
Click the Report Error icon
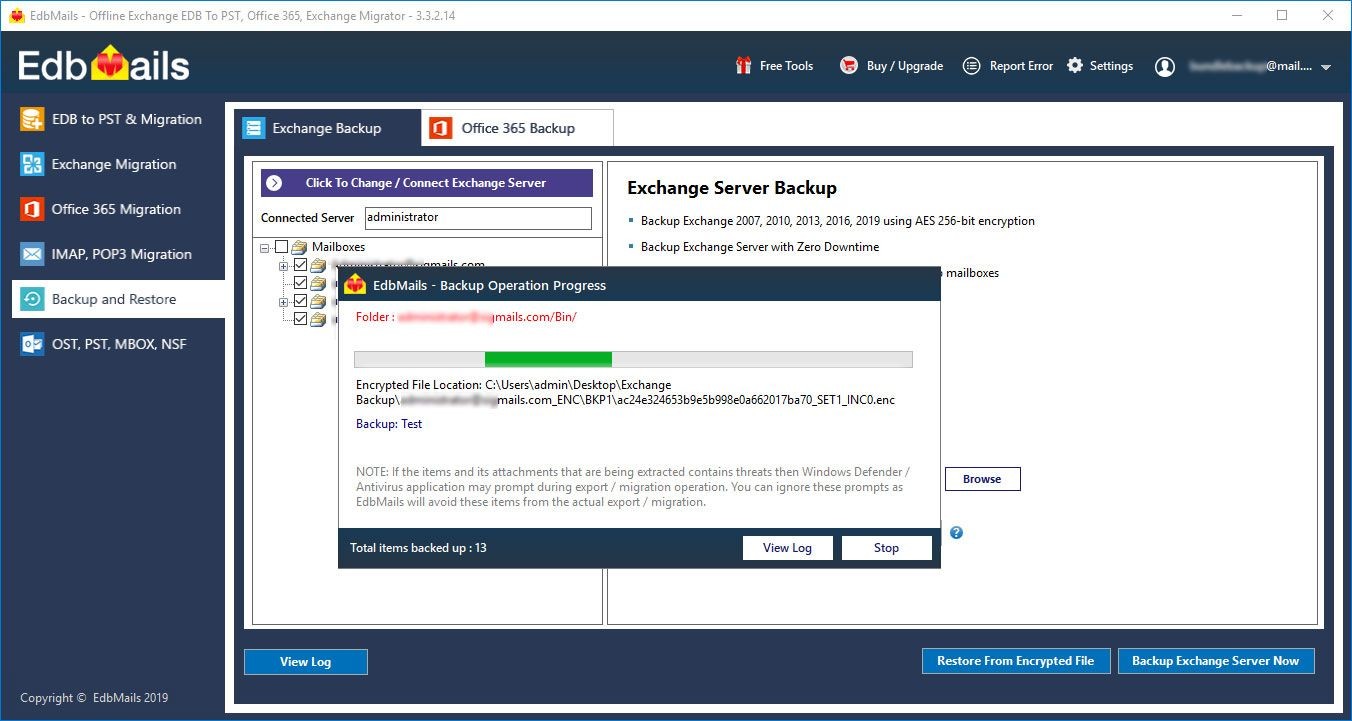point(971,66)
